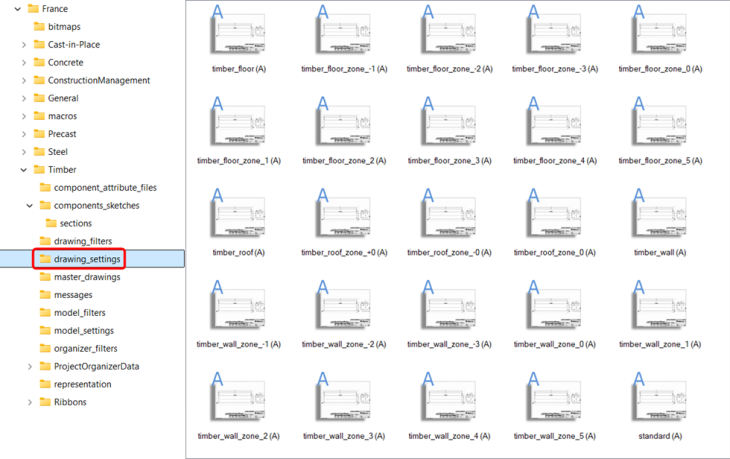Select the timber_roof_zone_-0 (A) file icon
Screen dimensions: 730x459
coord(449,214)
